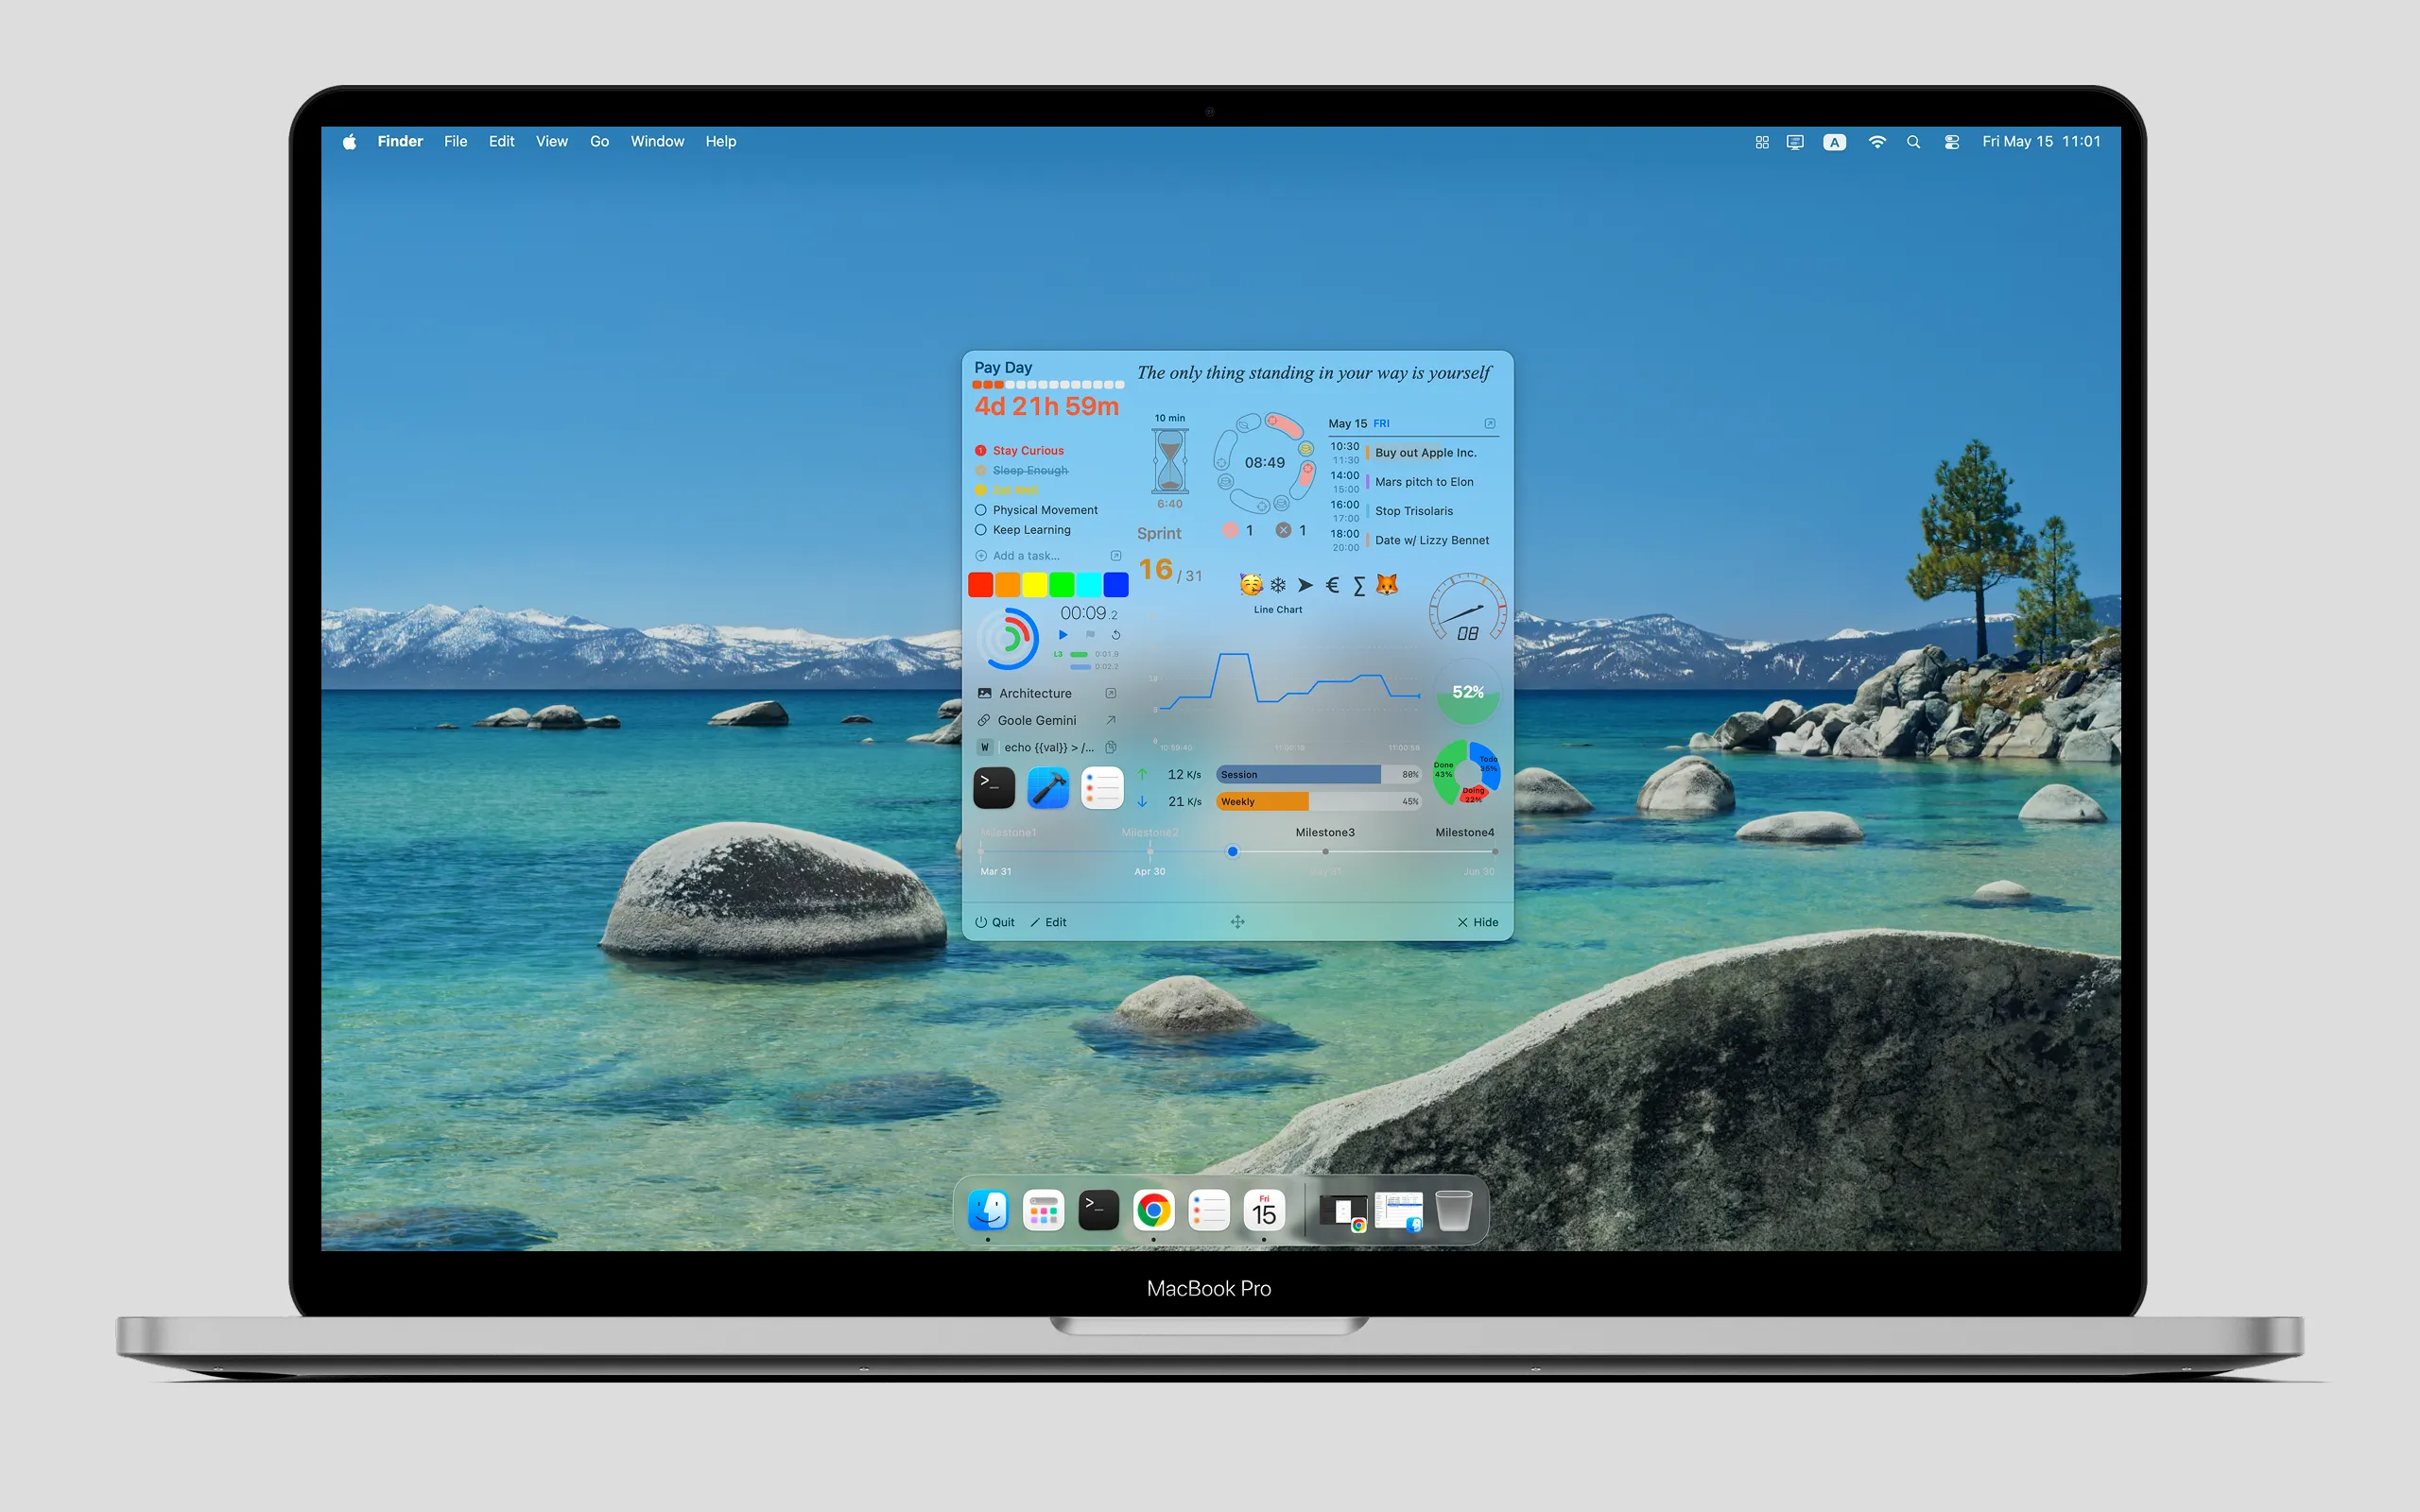Check off the Keep Learning task
This screenshot has width=2420, height=1512.
[981, 530]
